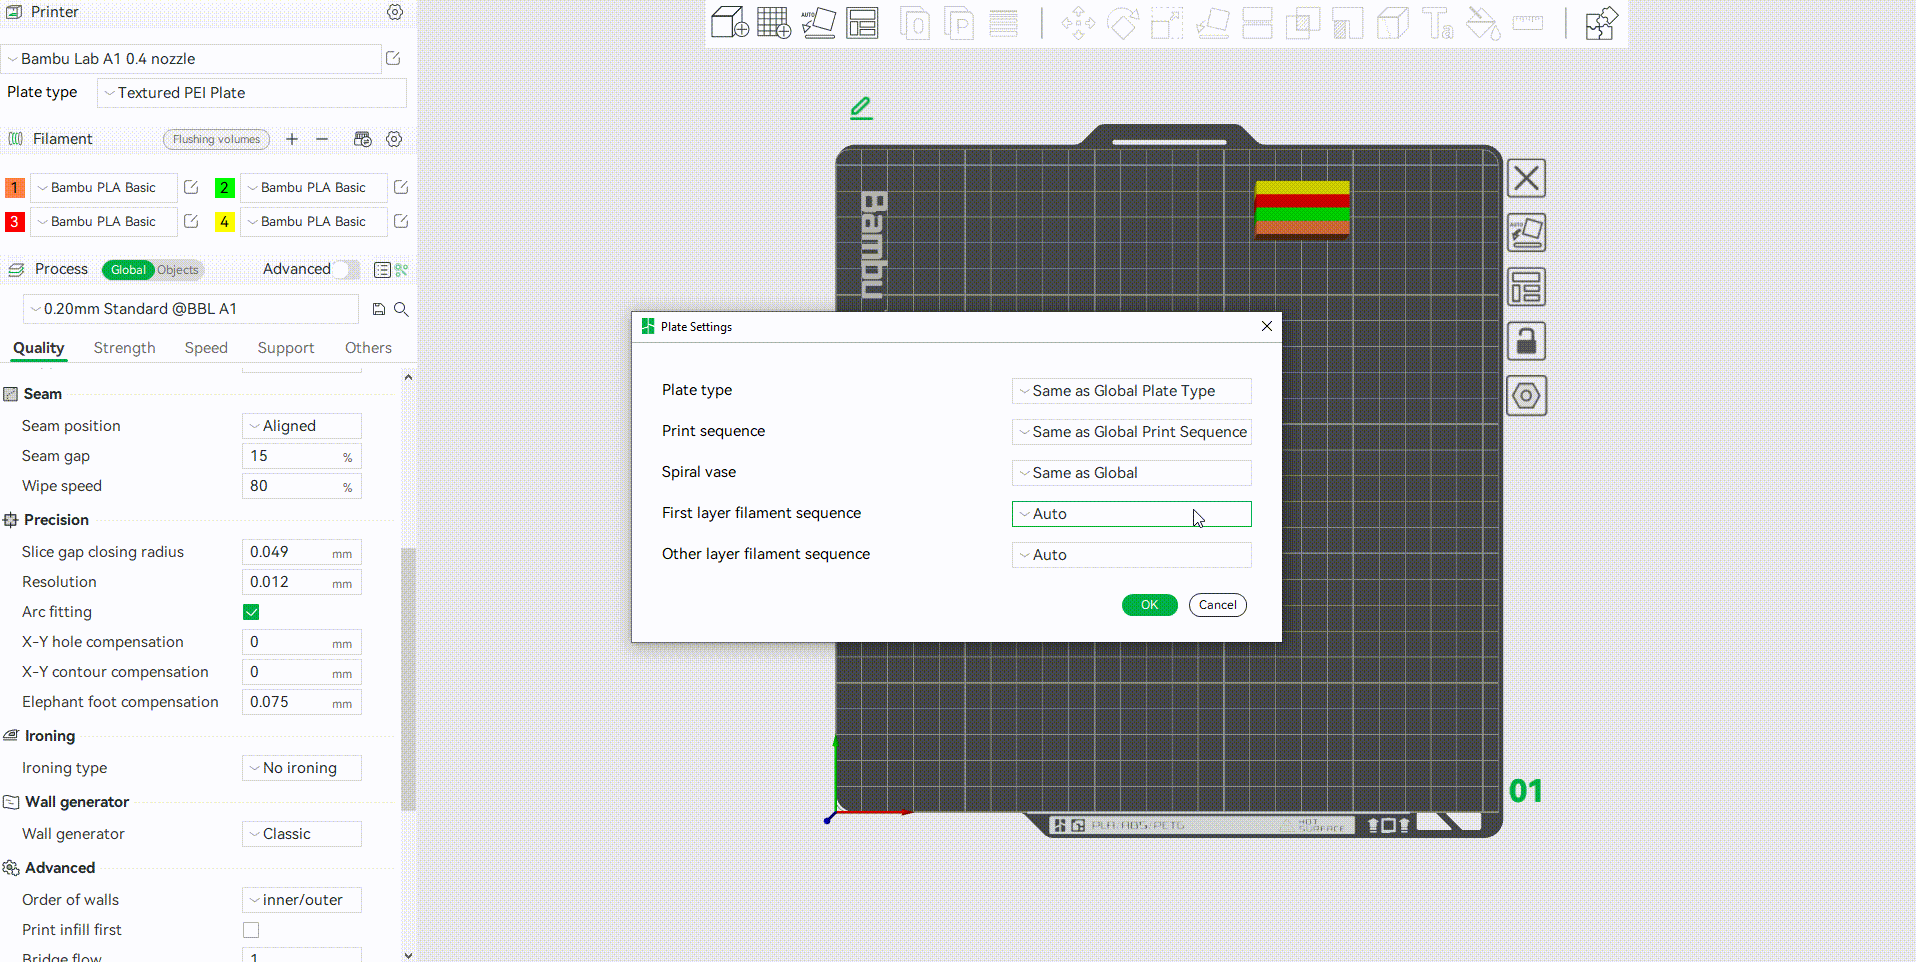Switch to the Quality tab
The width and height of the screenshot is (1916, 962).
[39, 348]
